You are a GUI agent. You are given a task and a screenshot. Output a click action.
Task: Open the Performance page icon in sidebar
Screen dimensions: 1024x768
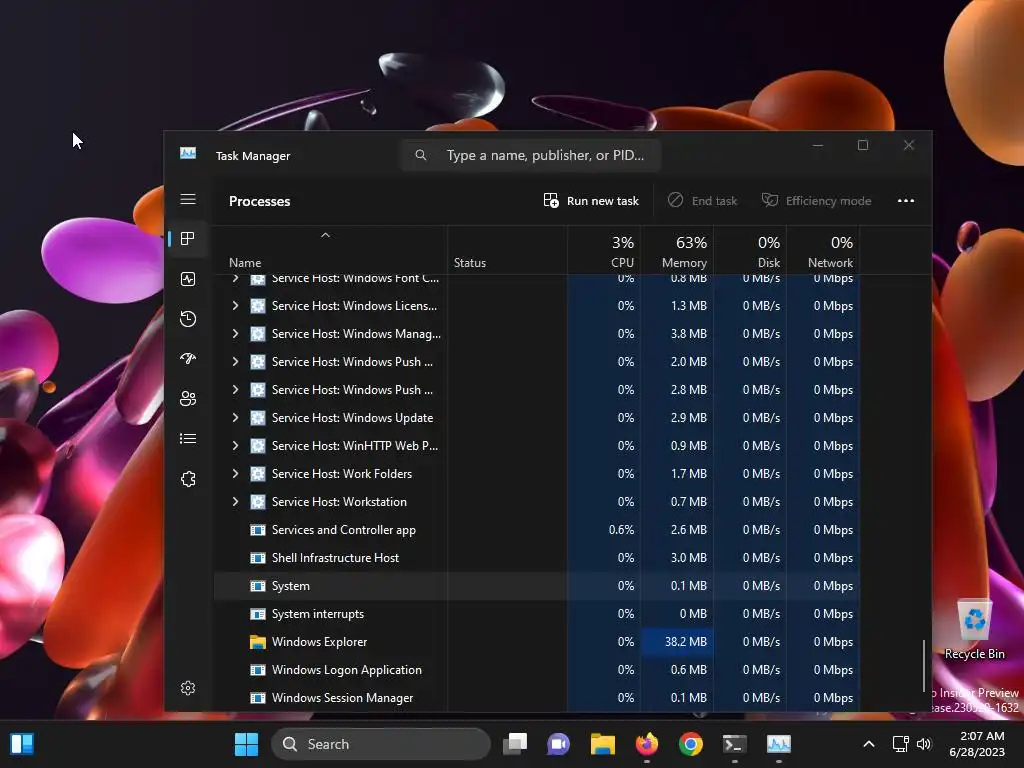point(188,279)
